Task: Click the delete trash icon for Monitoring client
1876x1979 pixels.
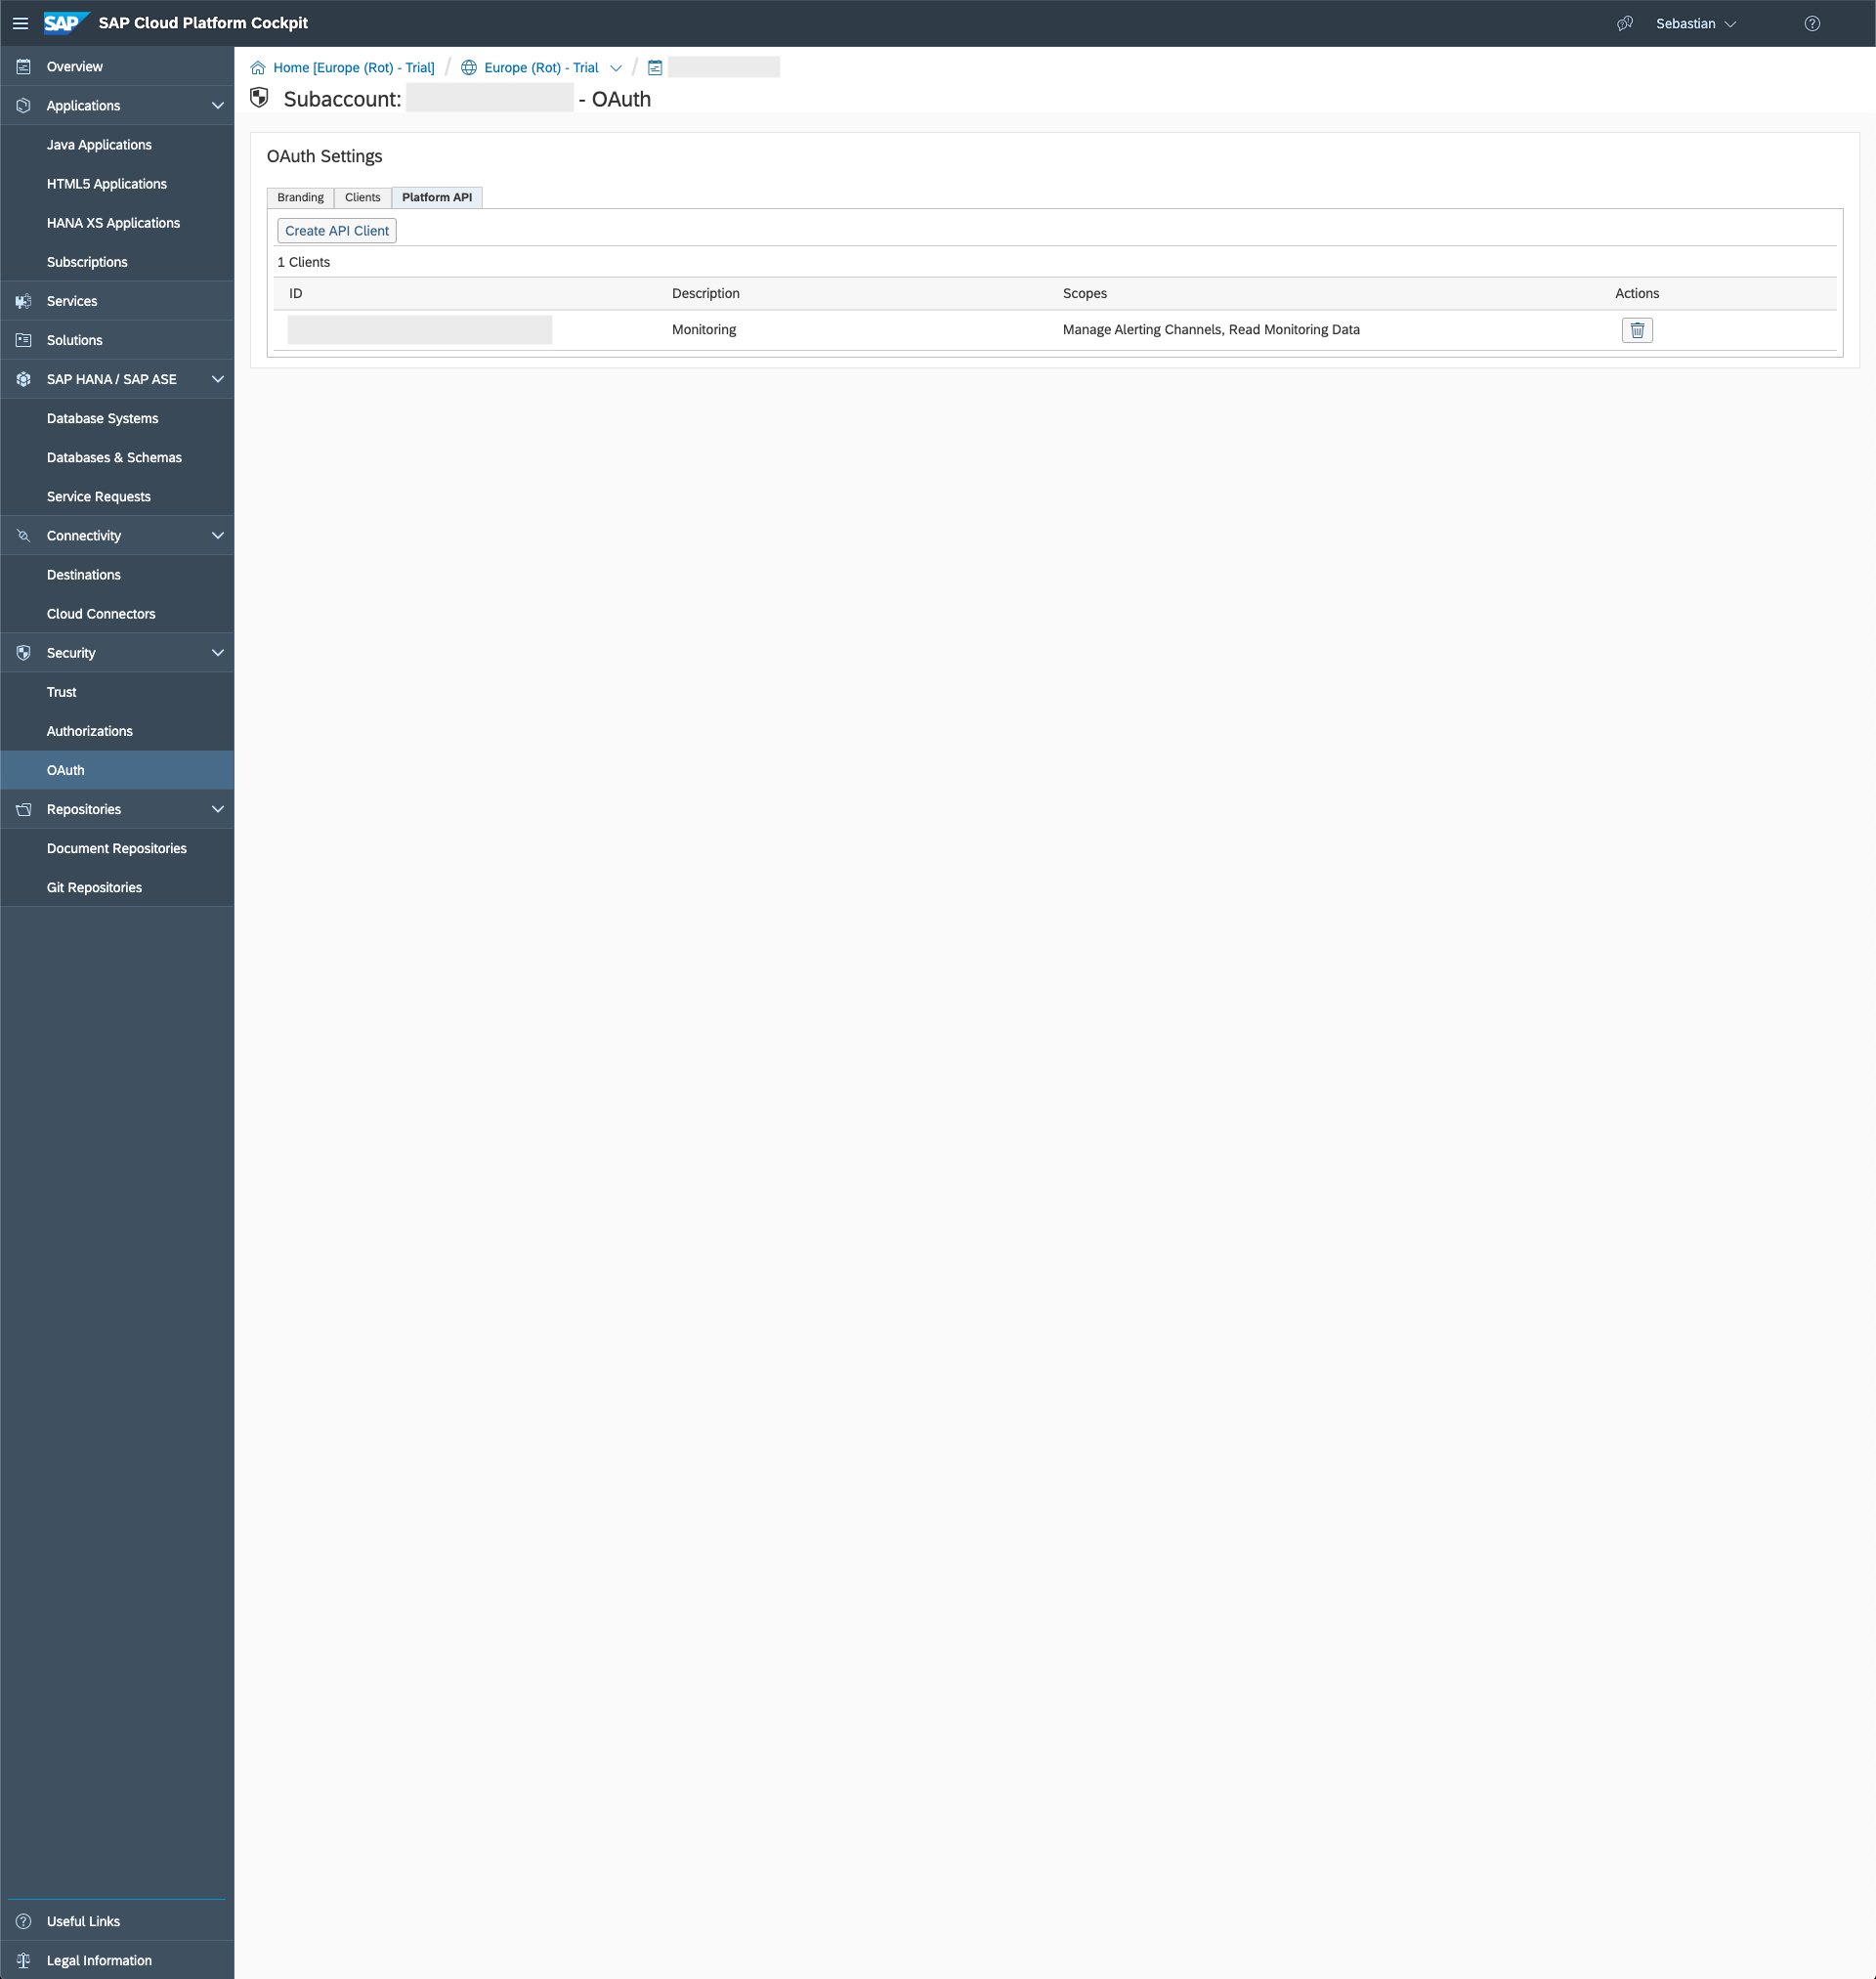Action: [1638, 330]
